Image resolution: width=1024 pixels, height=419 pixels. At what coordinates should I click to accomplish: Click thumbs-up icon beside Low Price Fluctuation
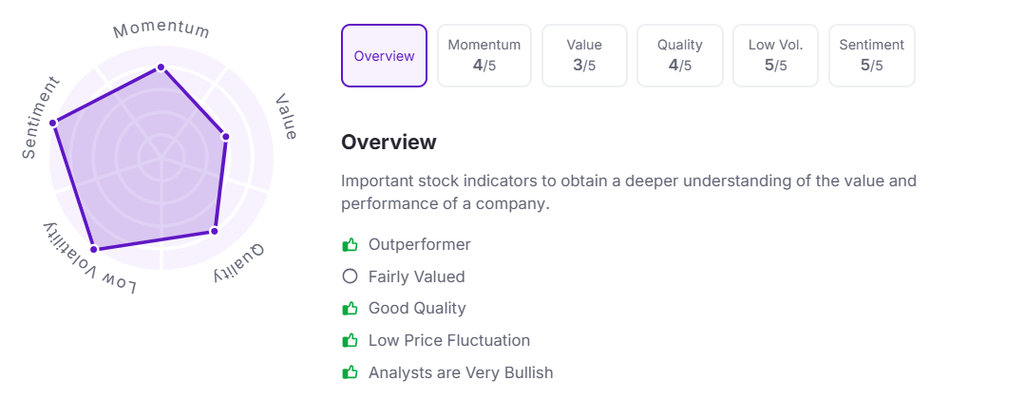pyautogui.click(x=350, y=341)
